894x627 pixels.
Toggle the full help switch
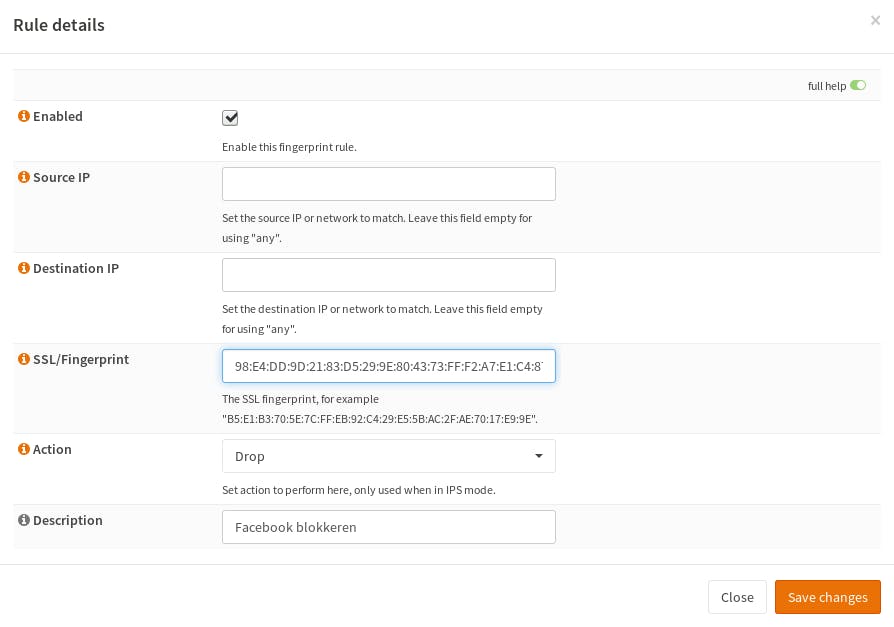858,86
